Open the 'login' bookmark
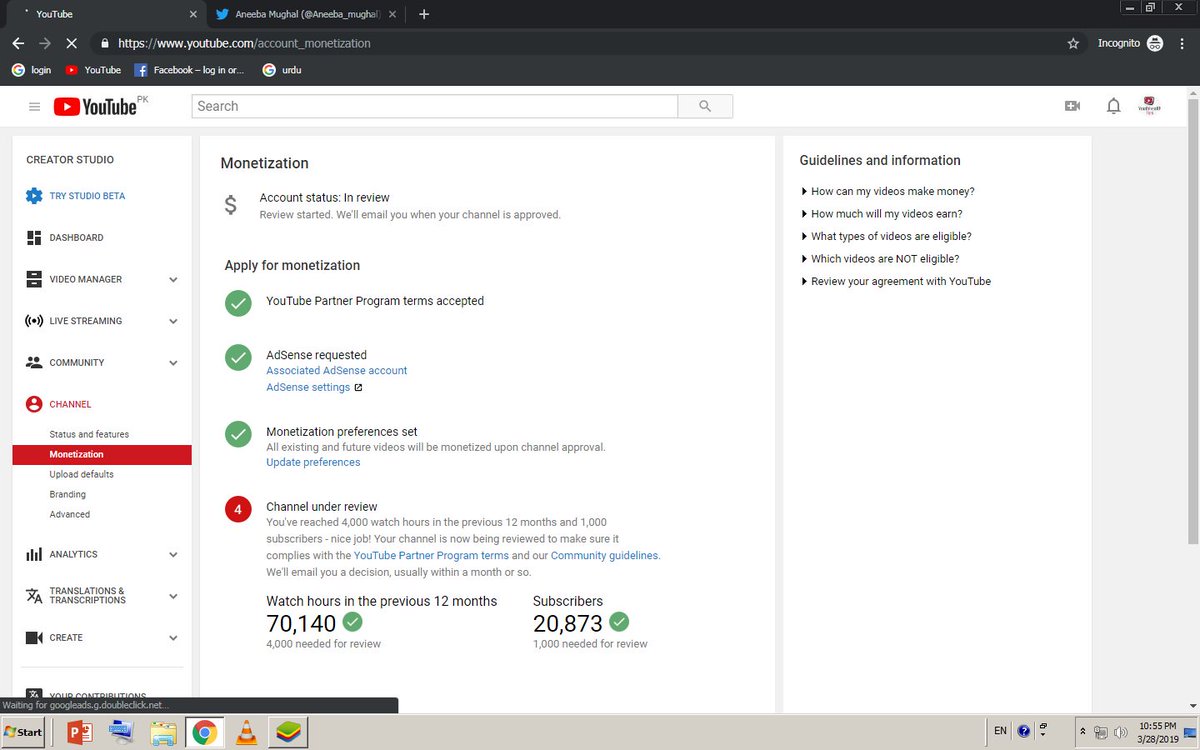The width and height of the screenshot is (1200, 750). coord(31,70)
